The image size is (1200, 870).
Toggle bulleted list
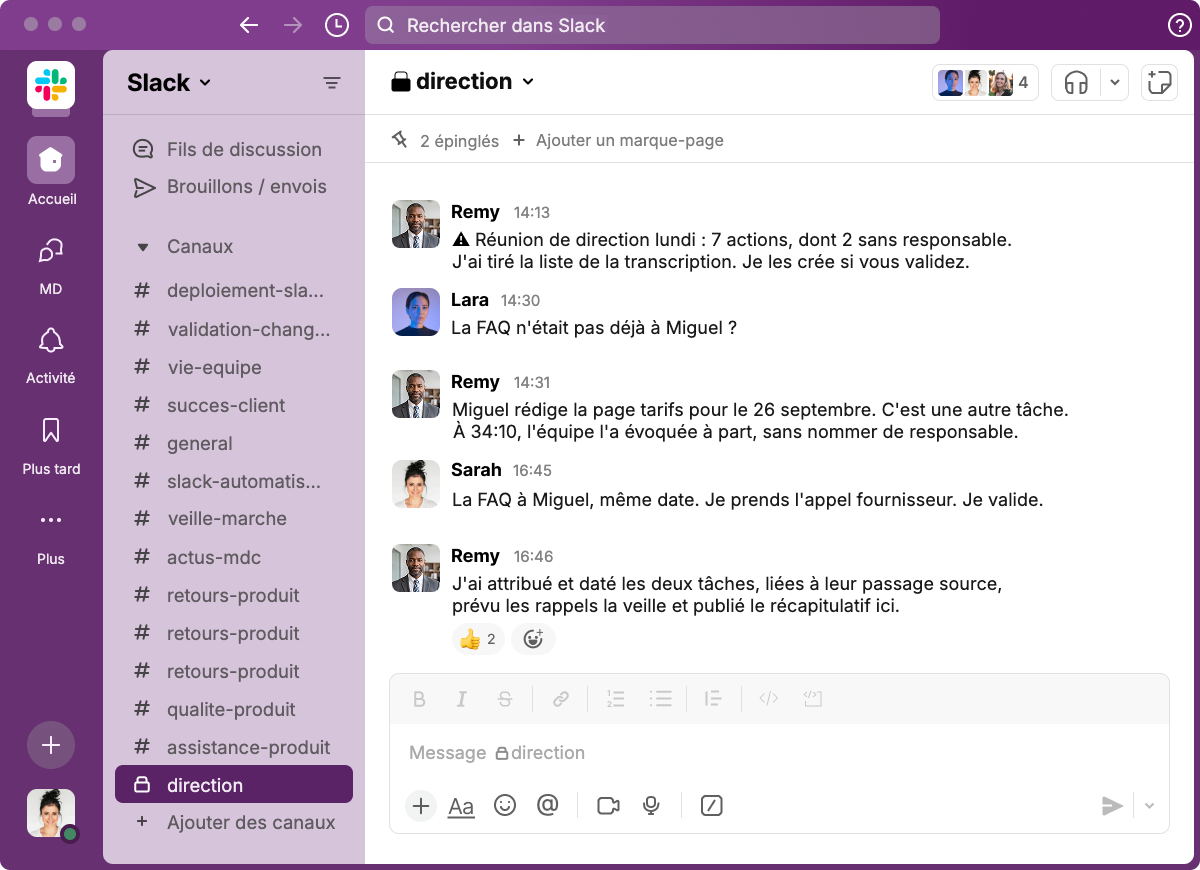[659, 699]
